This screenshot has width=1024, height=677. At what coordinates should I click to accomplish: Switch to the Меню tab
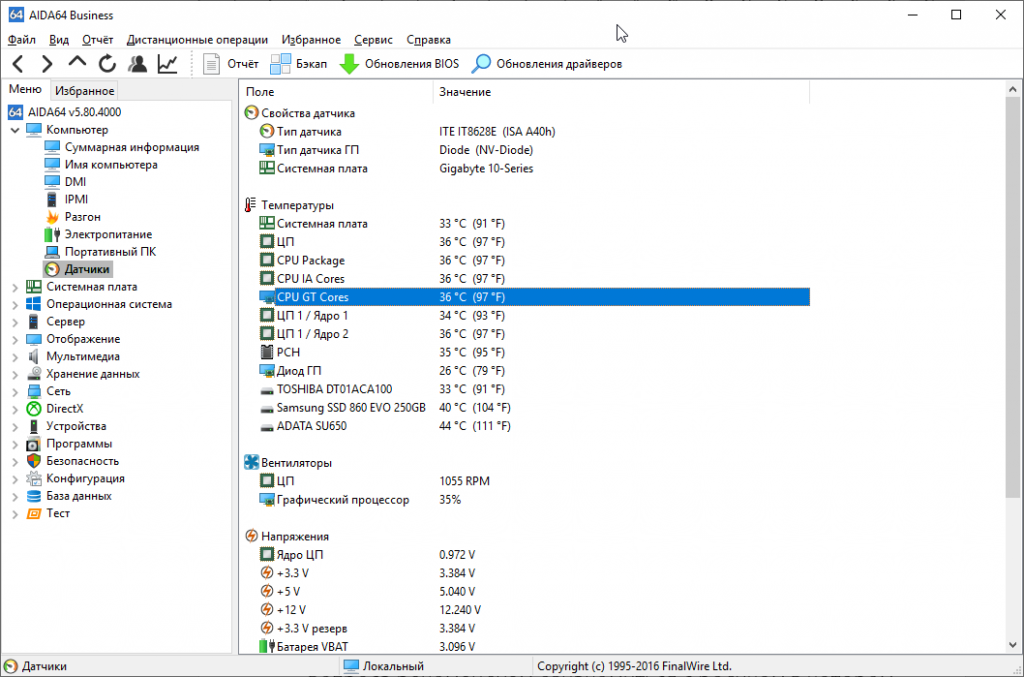pos(25,89)
